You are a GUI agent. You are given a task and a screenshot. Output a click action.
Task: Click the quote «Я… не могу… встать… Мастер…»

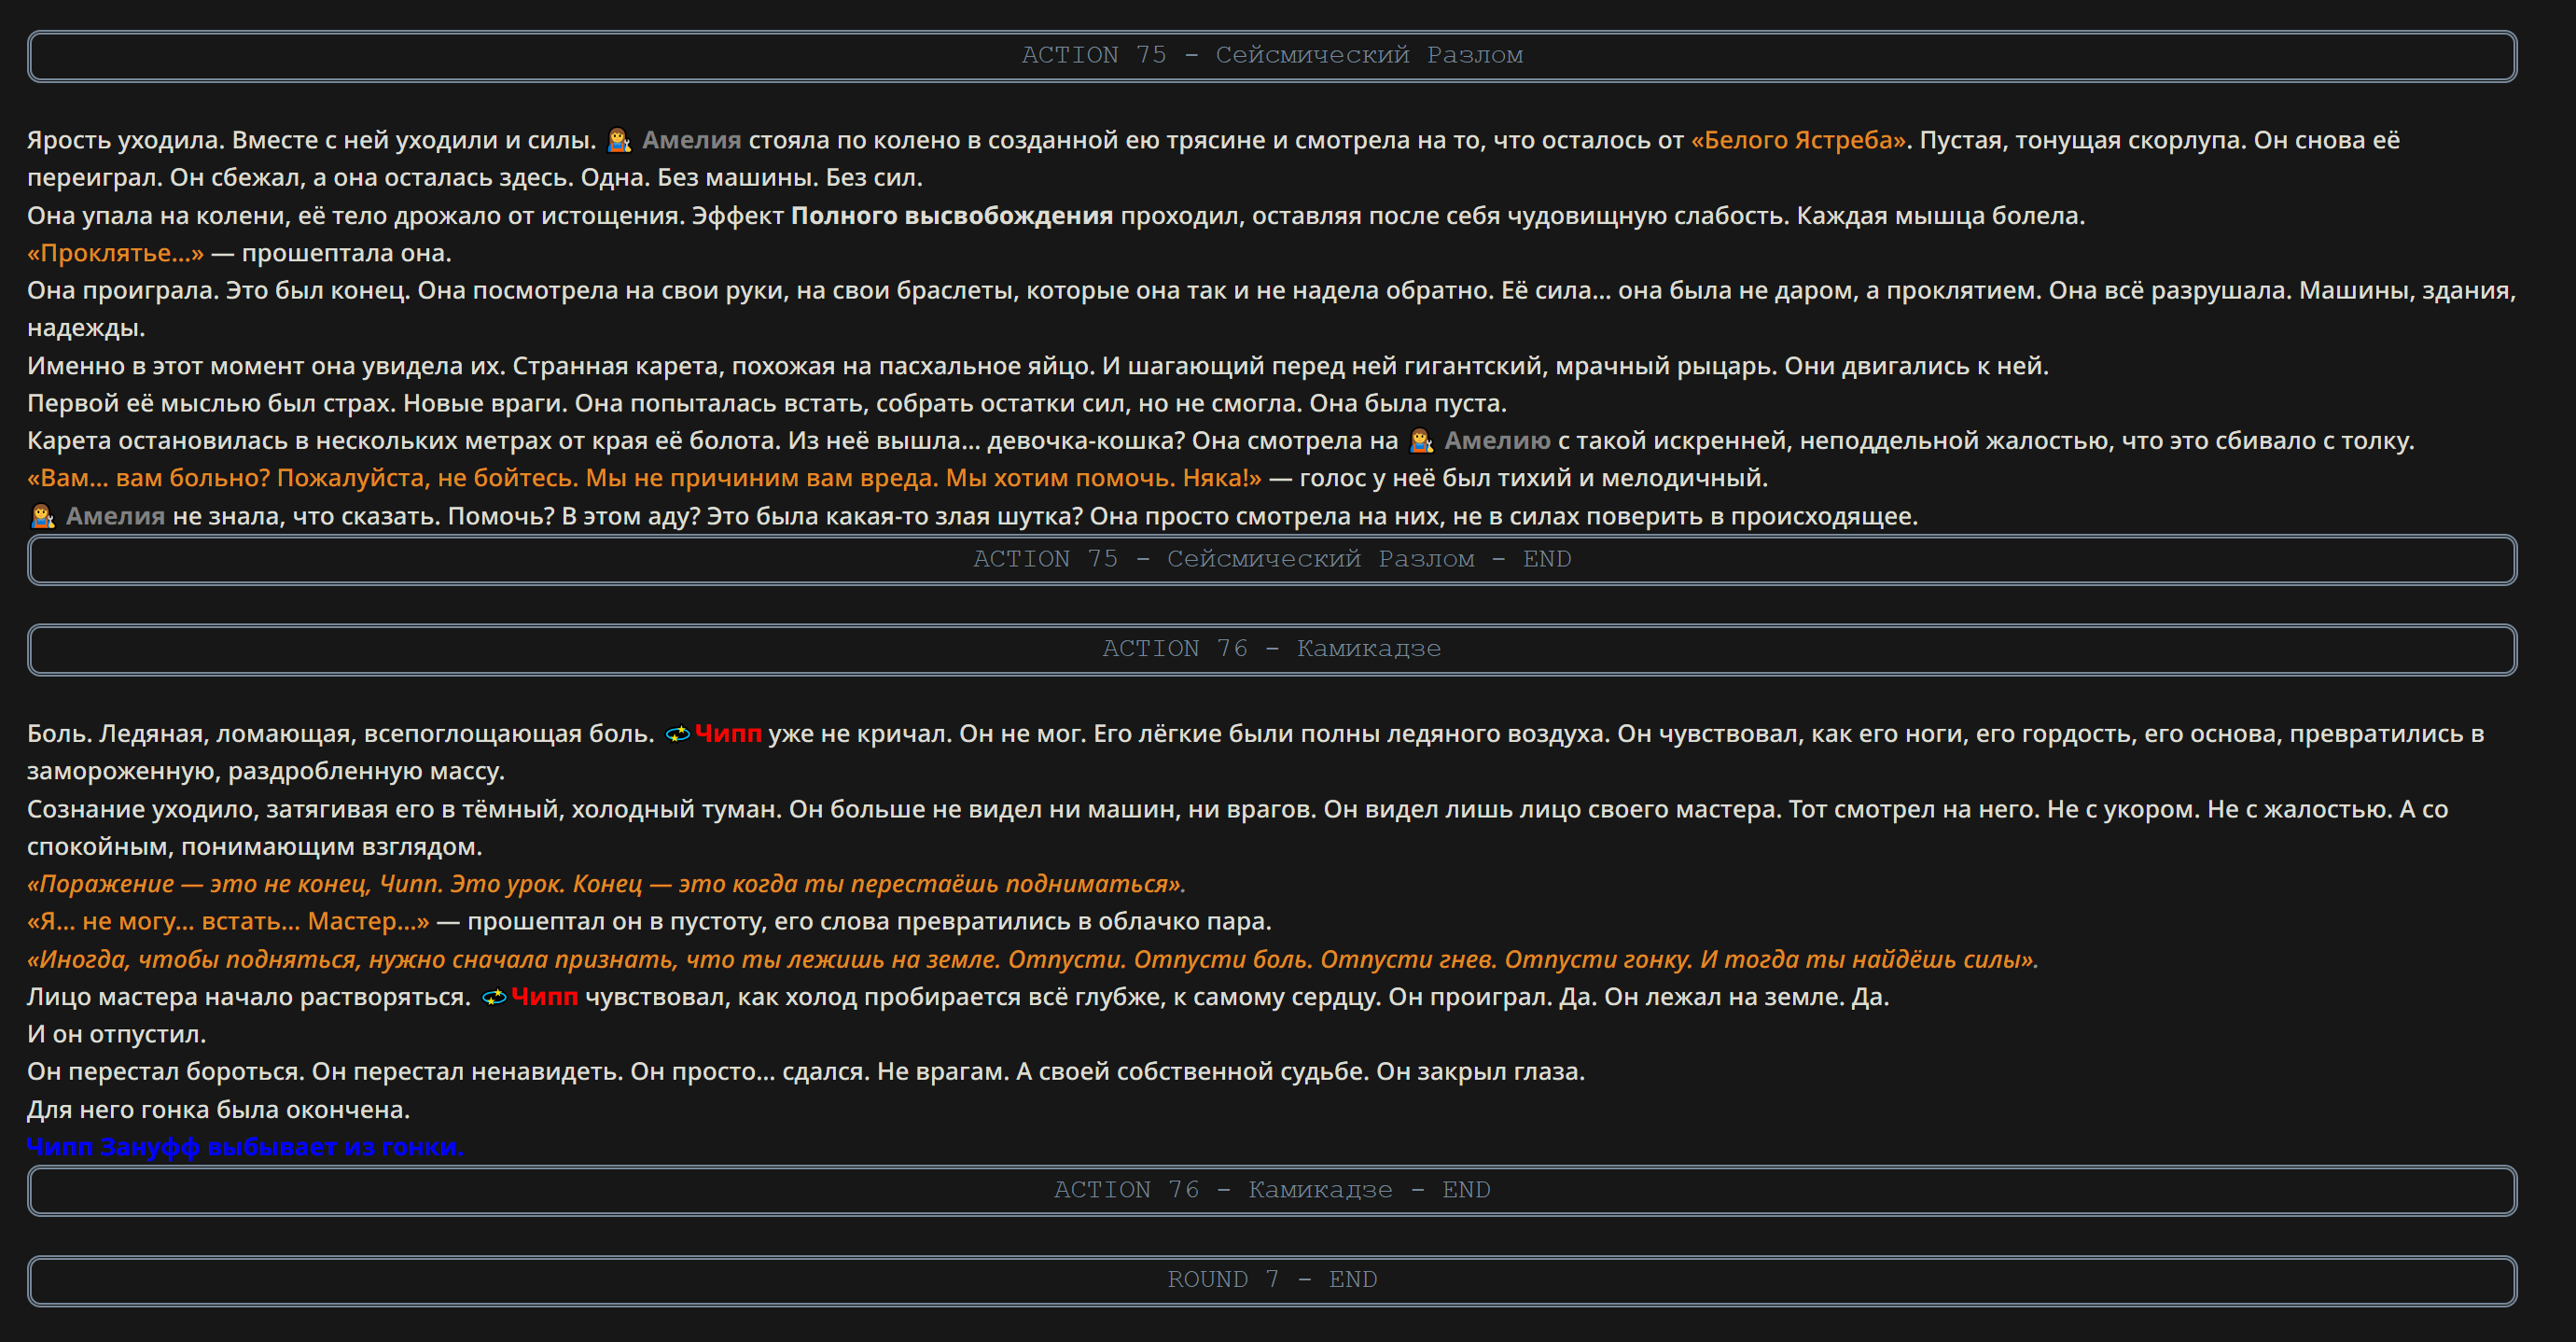pyautogui.click(x=228, y=922)
